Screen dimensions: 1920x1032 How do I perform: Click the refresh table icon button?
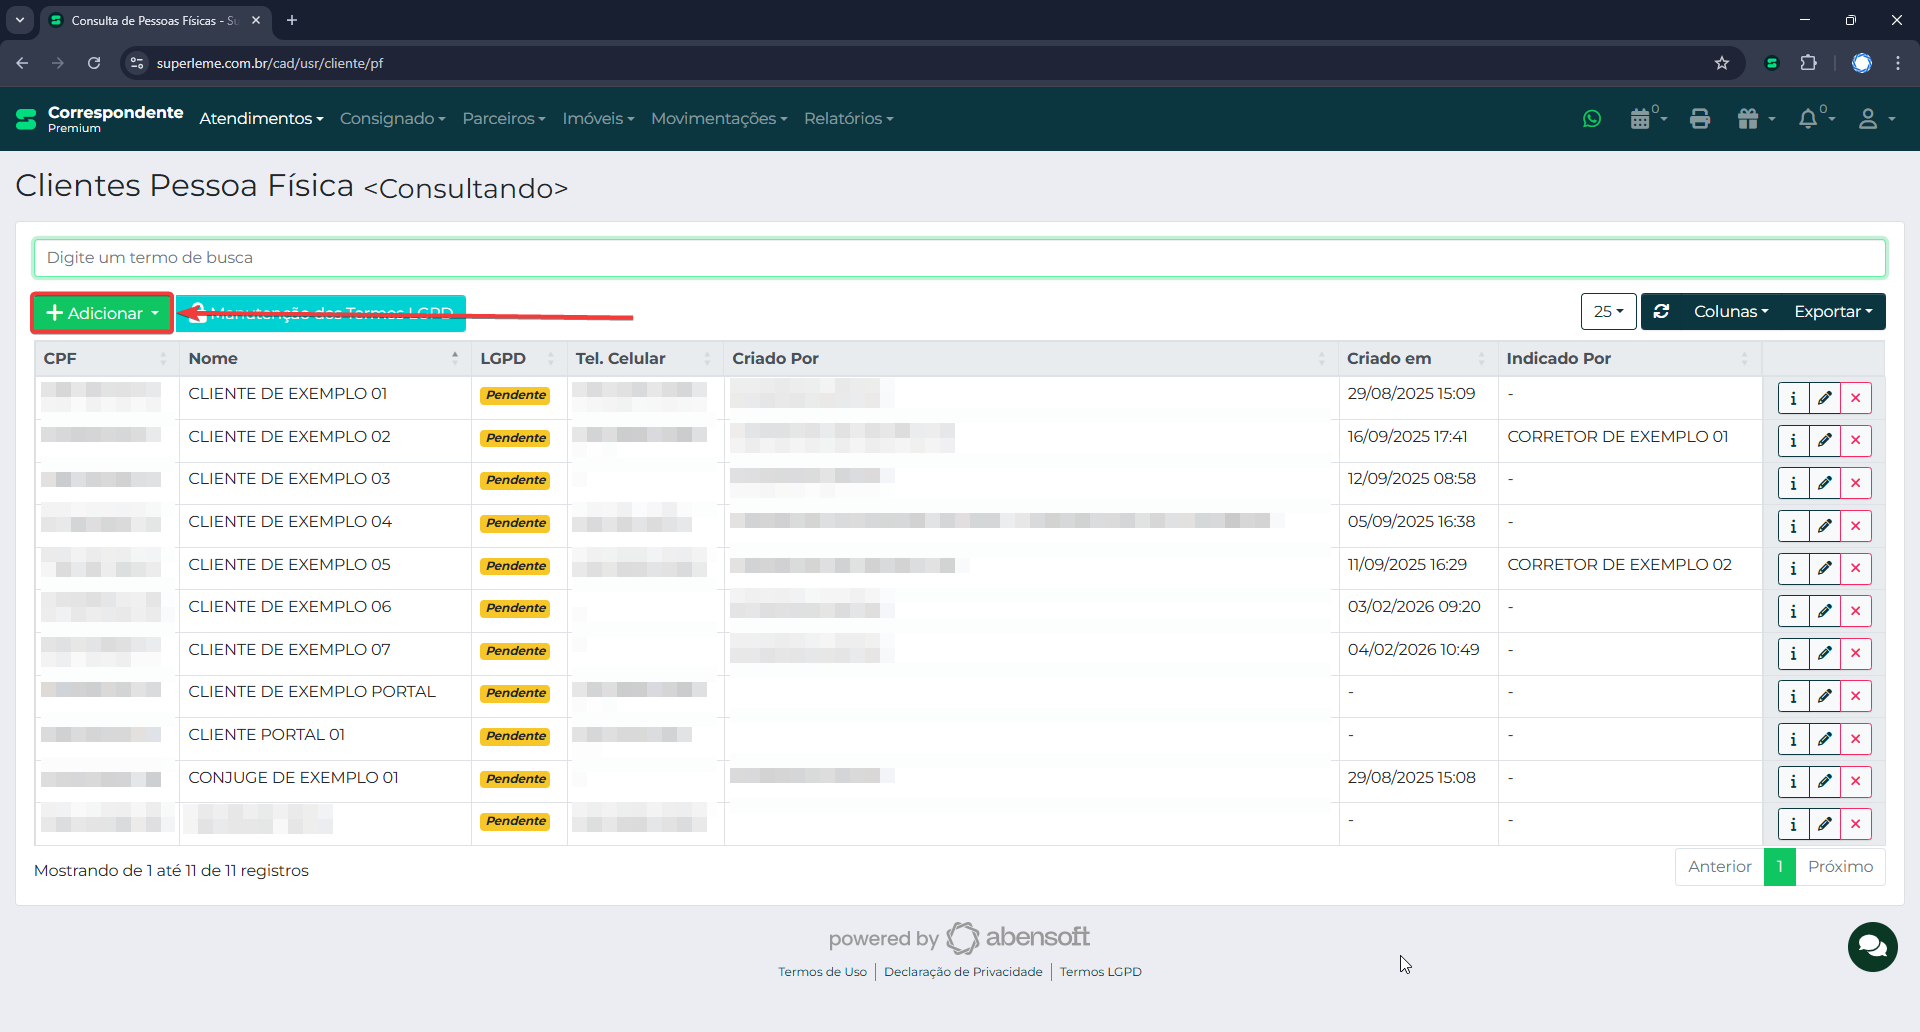(1662, 312)
